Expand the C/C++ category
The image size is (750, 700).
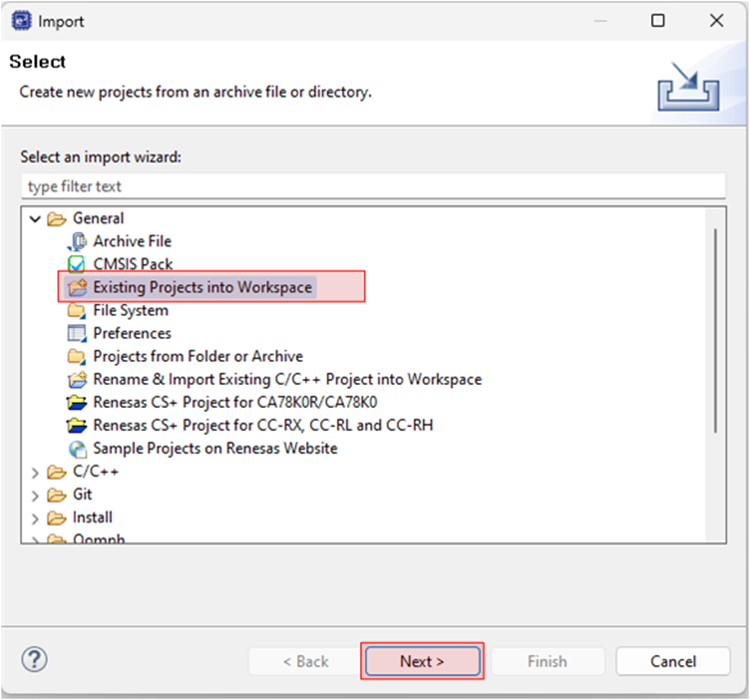click(35, 473)
